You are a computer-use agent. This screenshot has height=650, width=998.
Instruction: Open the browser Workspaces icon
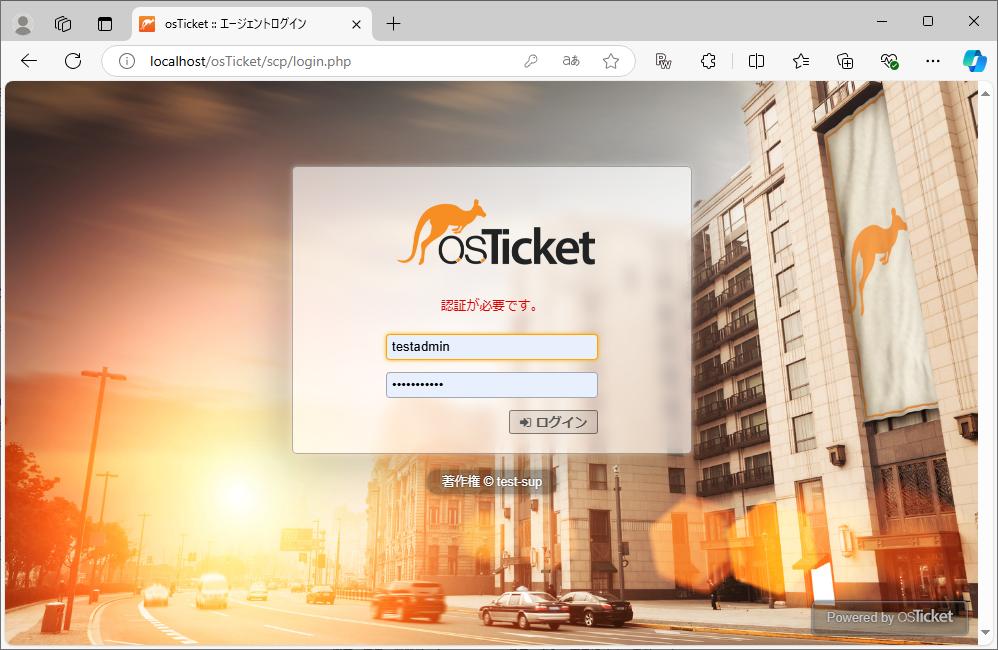(x=62, y=24)
